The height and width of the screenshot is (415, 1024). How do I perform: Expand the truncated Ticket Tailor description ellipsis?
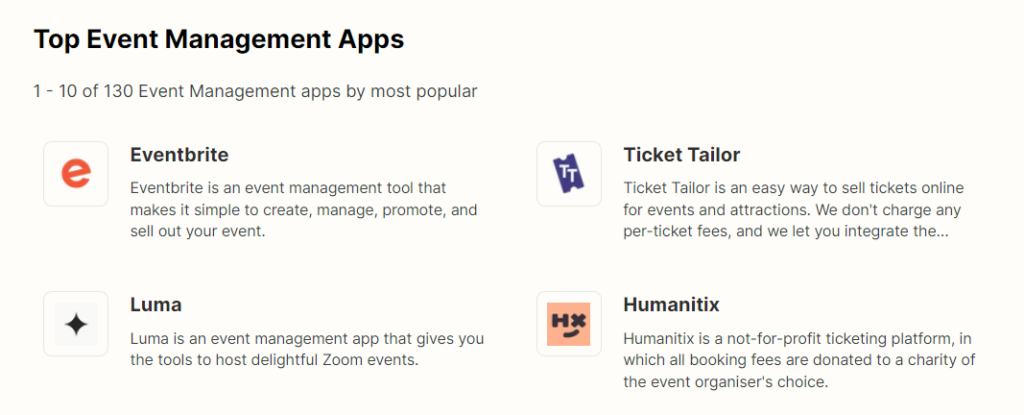click(940, 232)
